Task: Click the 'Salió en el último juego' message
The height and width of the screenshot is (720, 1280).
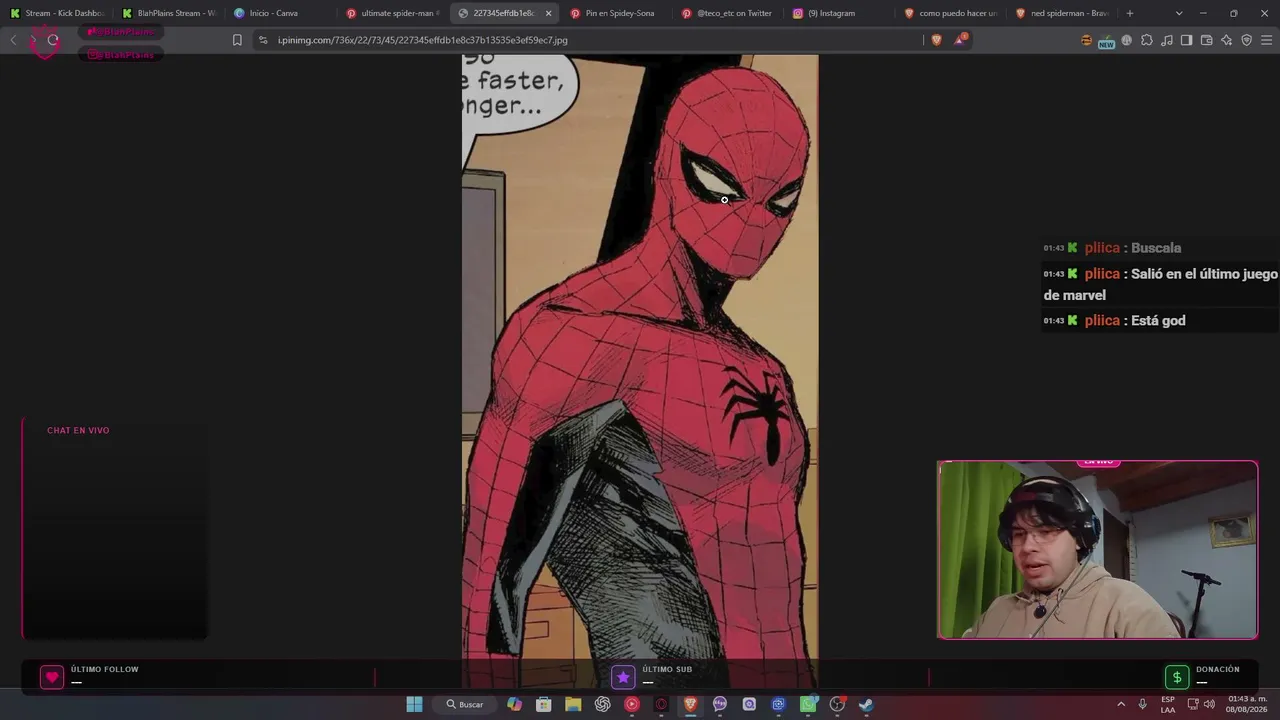Action: click(x=1160, y=284)
